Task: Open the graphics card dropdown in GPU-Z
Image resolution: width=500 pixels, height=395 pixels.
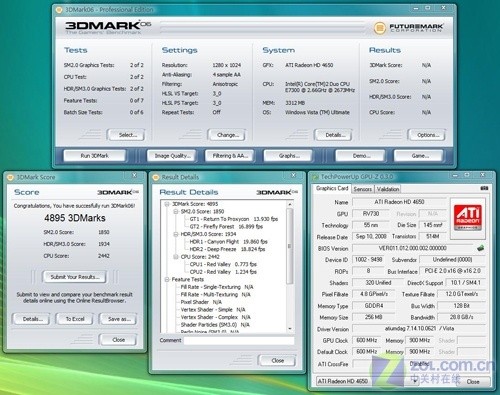Action: pyautogui.click(x=415, y=381)
